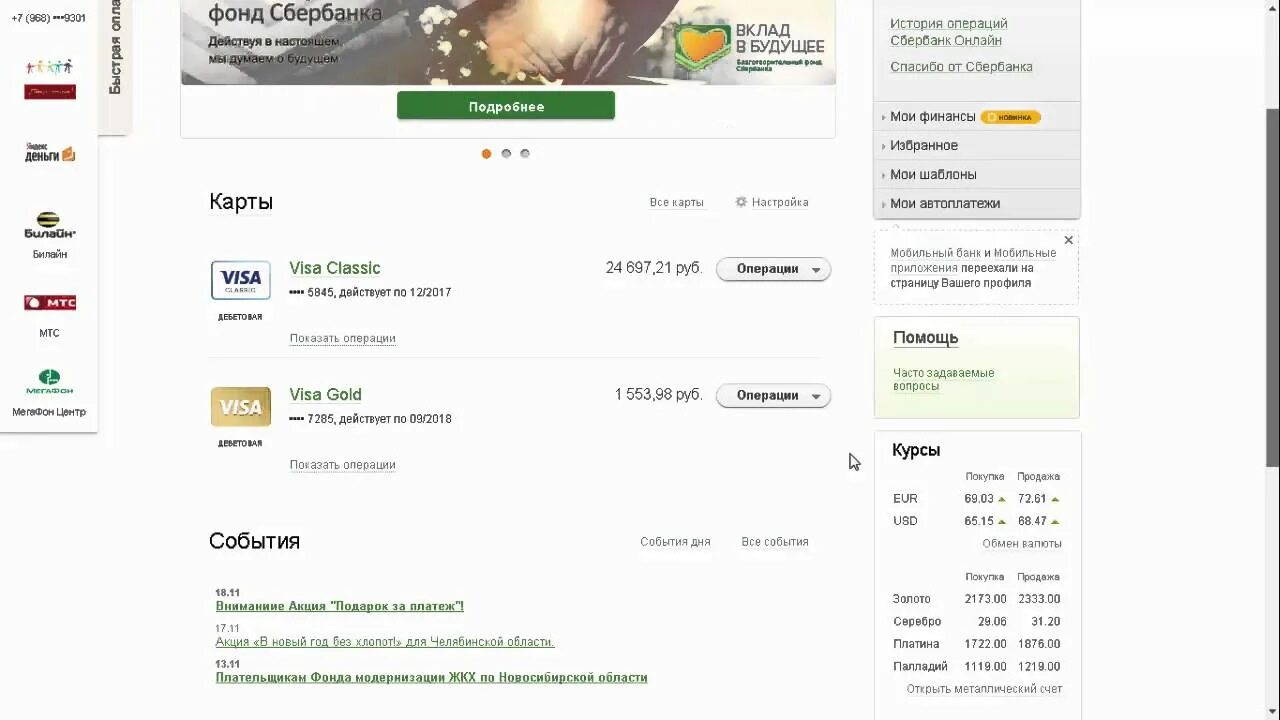Image resolution: width=1280 pixels, height=720 pixels.
Task: Open the Подарок за платеж promotion news
Action: [340, 606]
